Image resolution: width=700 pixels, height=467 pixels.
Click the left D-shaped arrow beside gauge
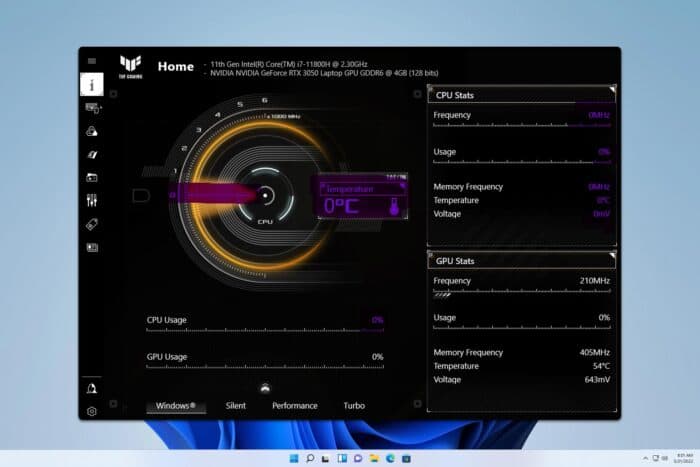[141, 196]
